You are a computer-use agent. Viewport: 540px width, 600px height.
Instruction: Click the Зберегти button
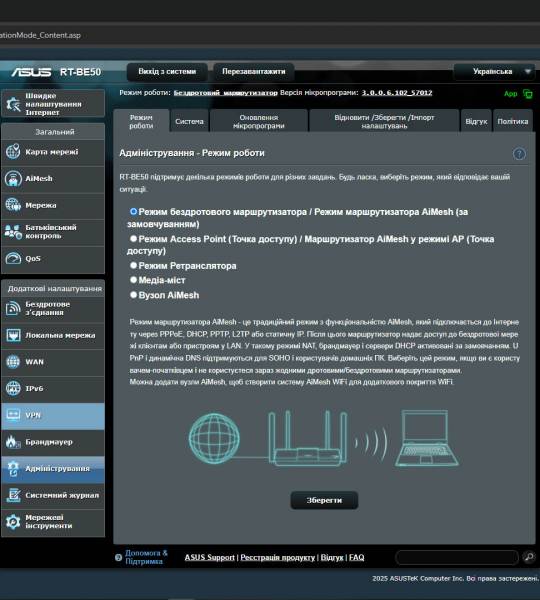pyautogui.click(x=324, y=500)
